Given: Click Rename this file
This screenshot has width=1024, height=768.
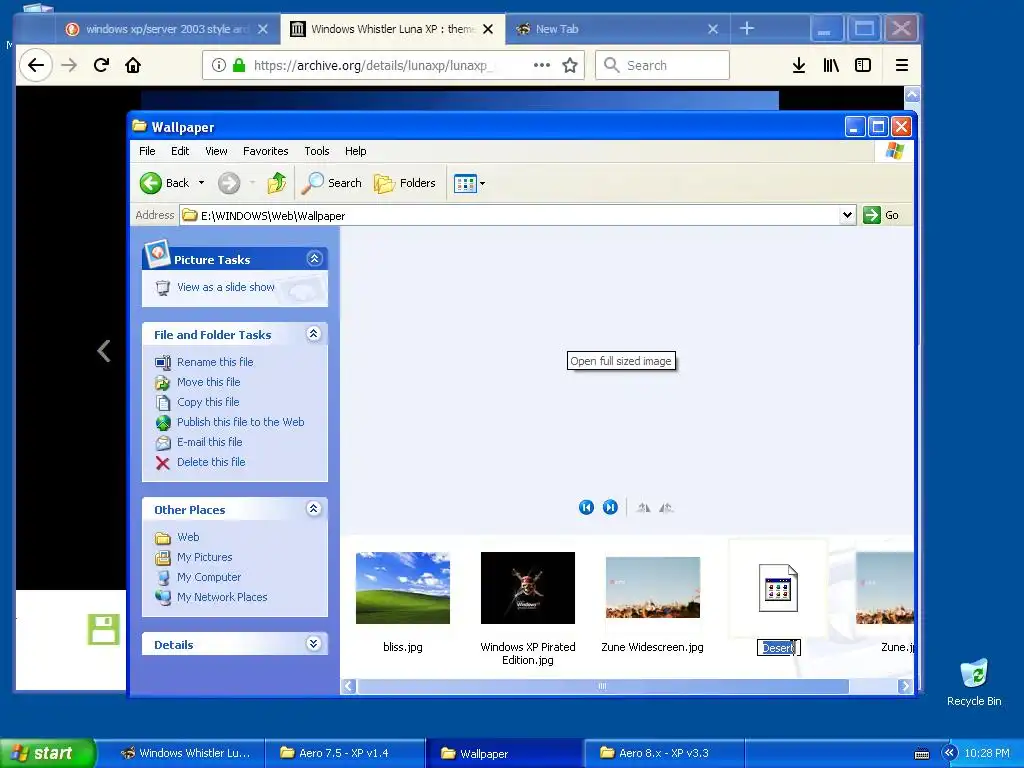Looking at the screenshot, I should [x=215, y=362].
